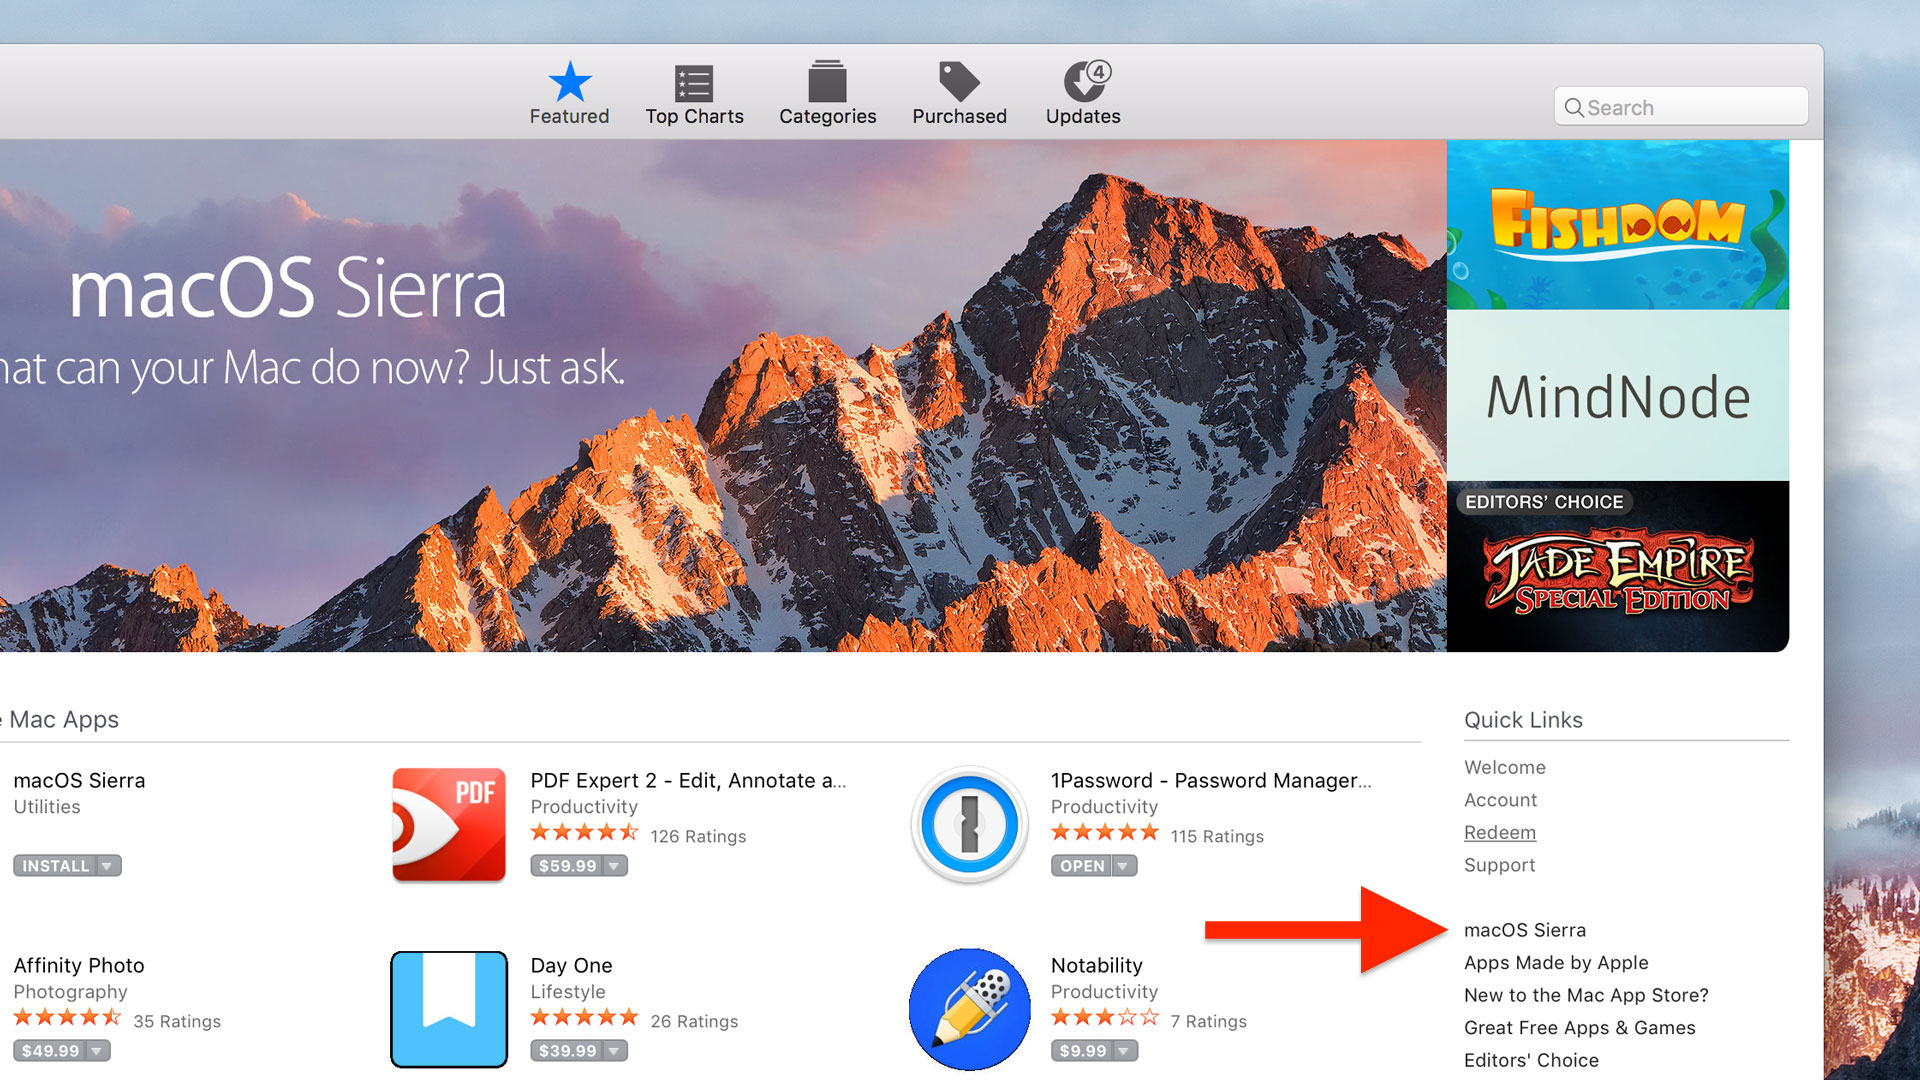Screen dimensions: 1920x1080
Task: Expand the $59.99 price dropdown arrow
Action: pyautogui.click(x=614, y=866)
